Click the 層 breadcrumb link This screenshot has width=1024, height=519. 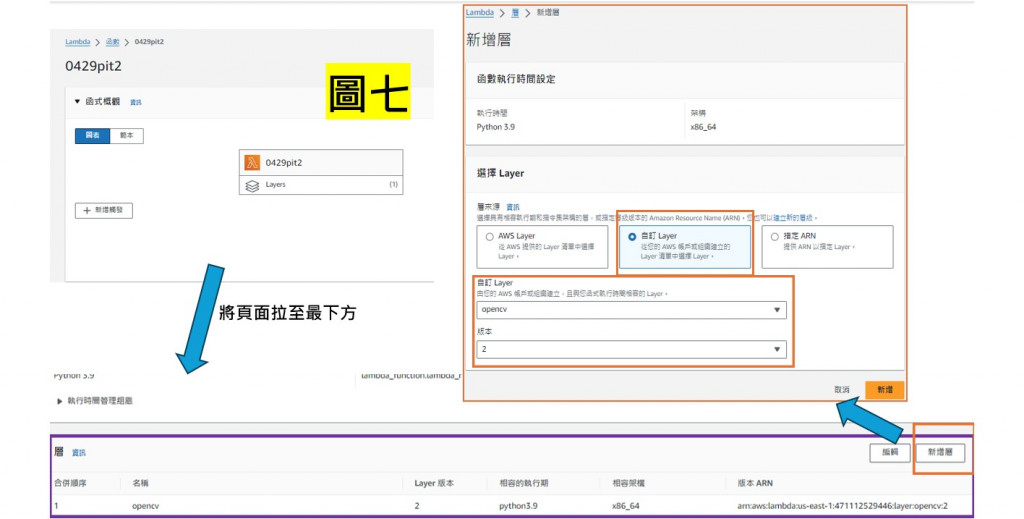click(515, 12)
